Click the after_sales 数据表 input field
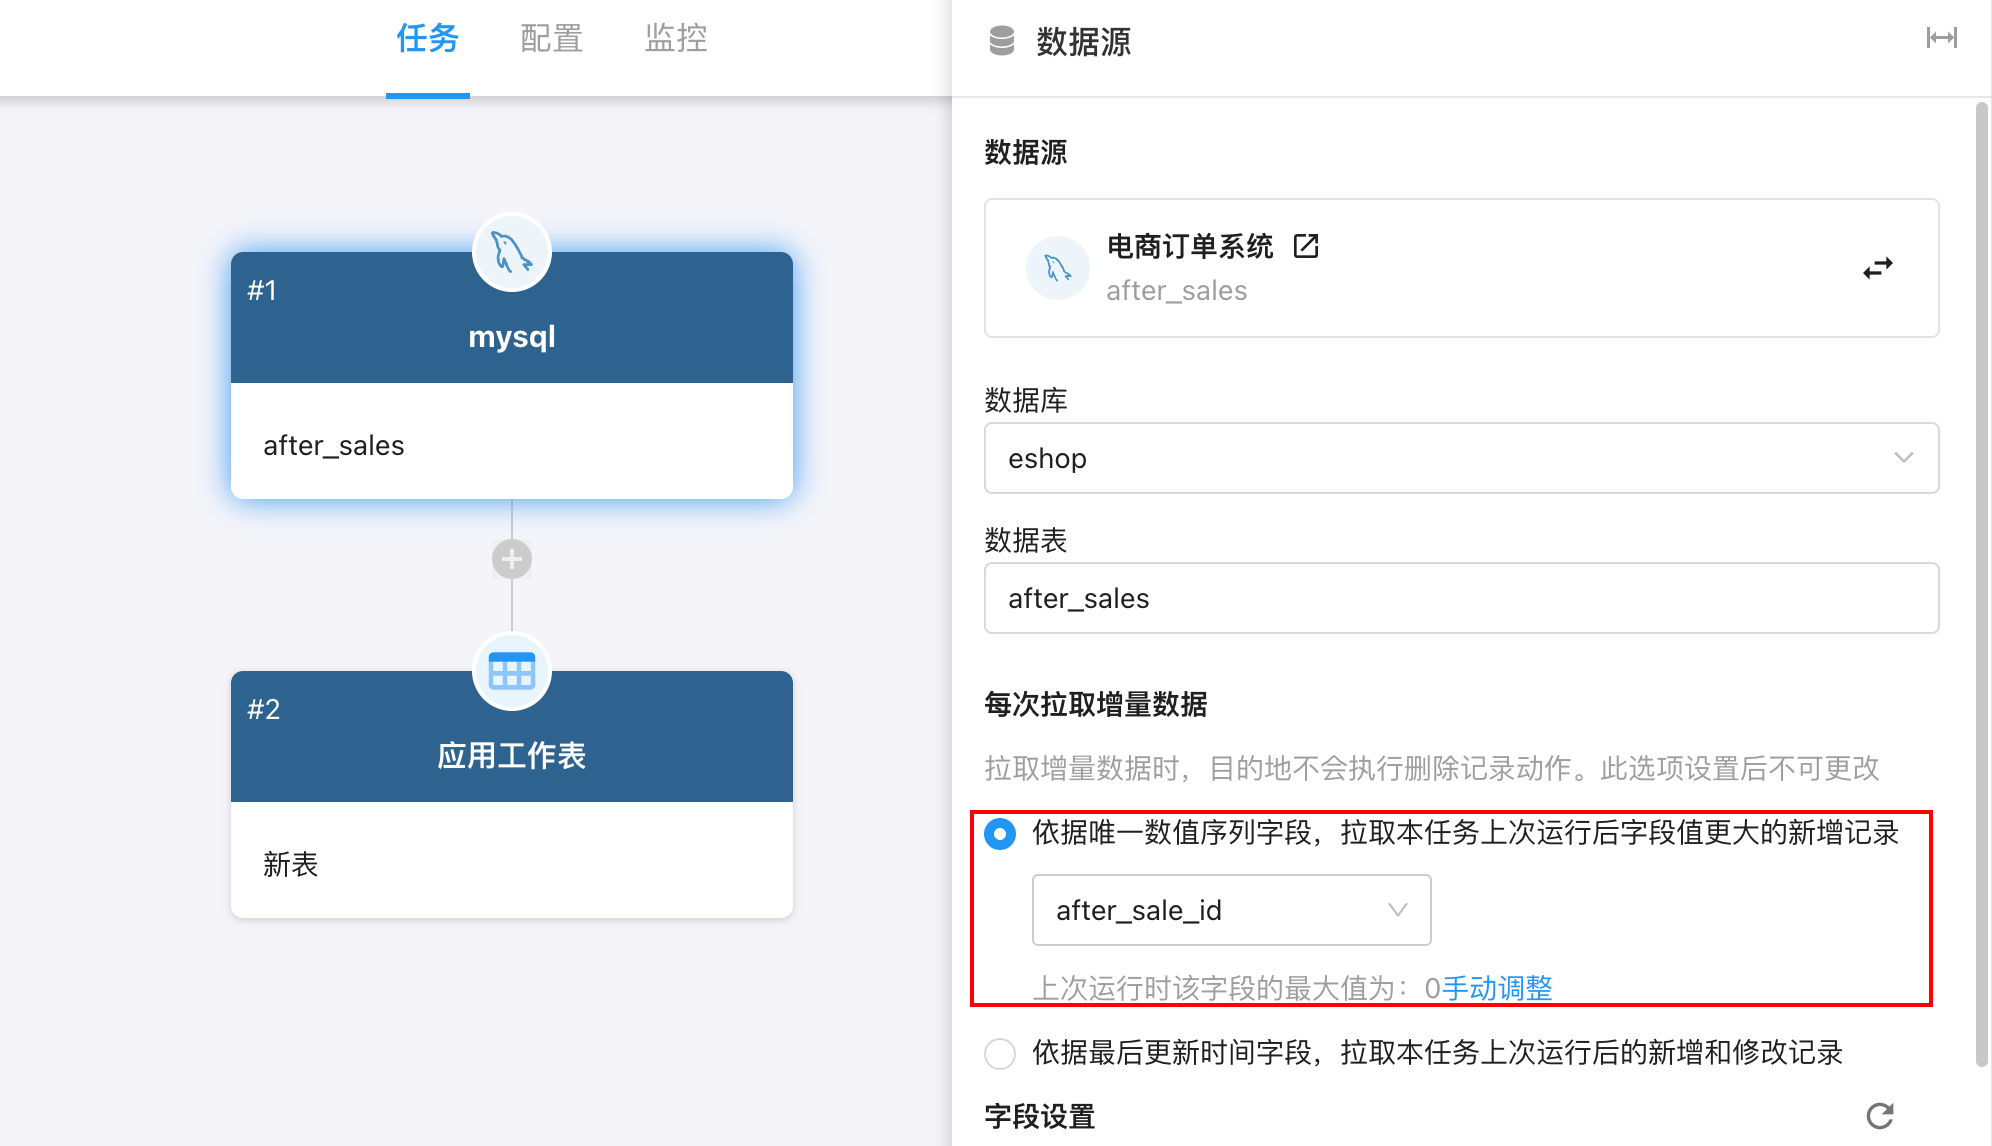The image size is (1992, 1146). 1460,598
